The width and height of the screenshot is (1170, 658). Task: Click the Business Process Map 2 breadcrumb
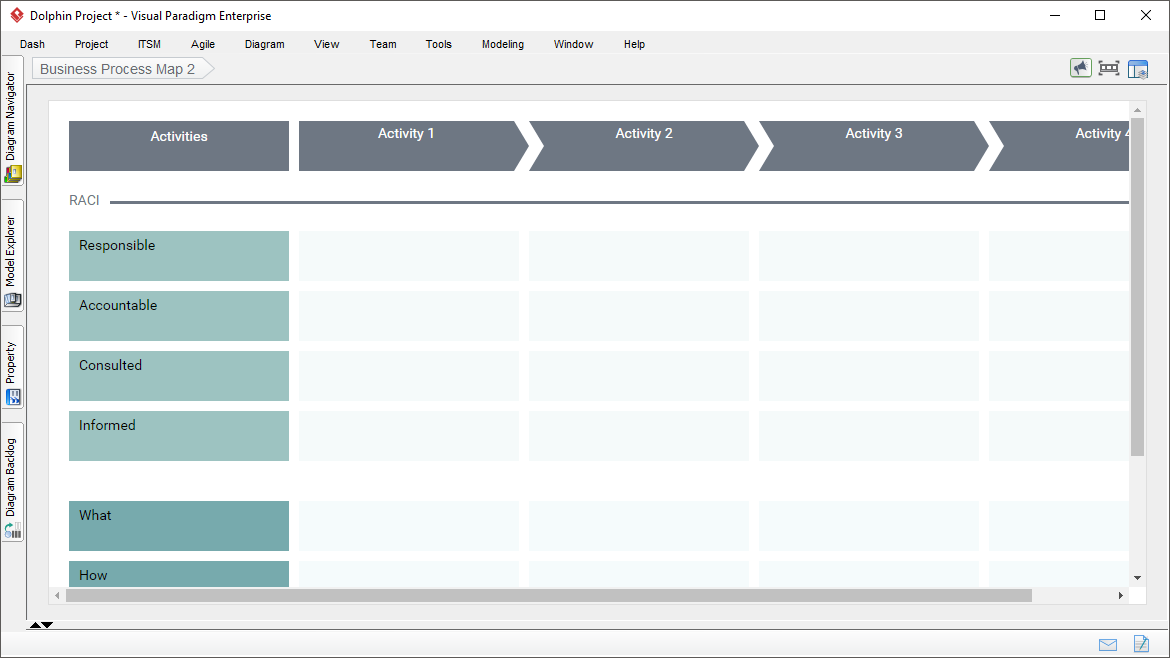point(123,69)
